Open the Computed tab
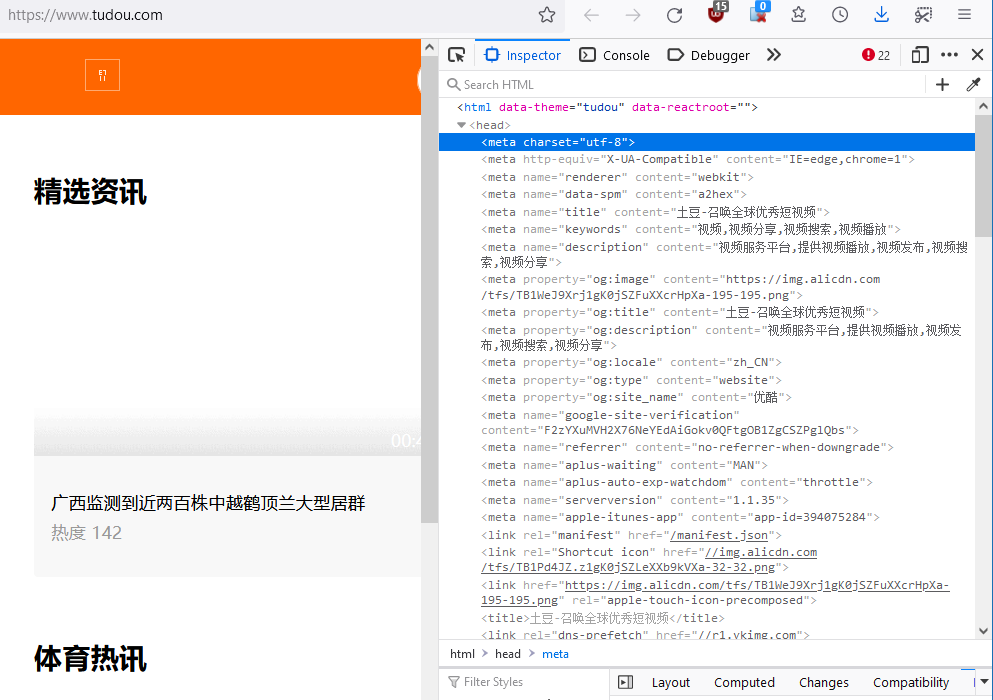993x700 pixels. pyautogui.click(x=744, y=683)
